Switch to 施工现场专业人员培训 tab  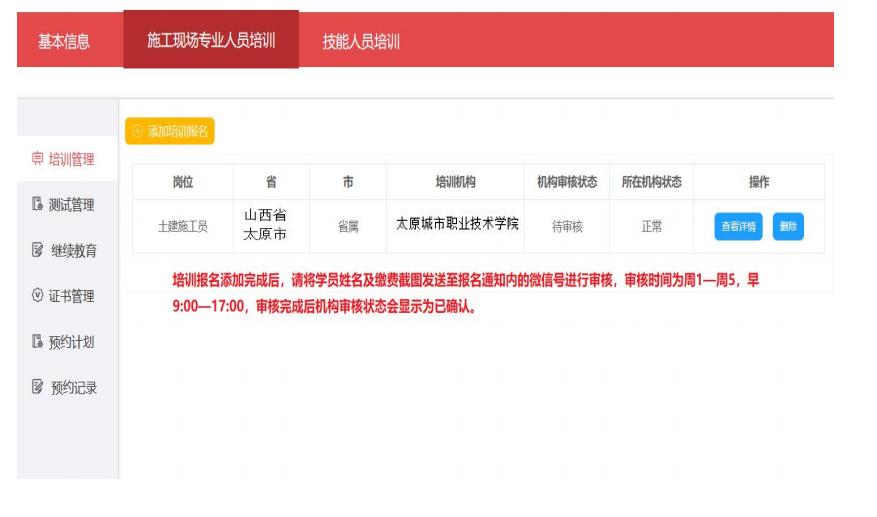(211, 40)
